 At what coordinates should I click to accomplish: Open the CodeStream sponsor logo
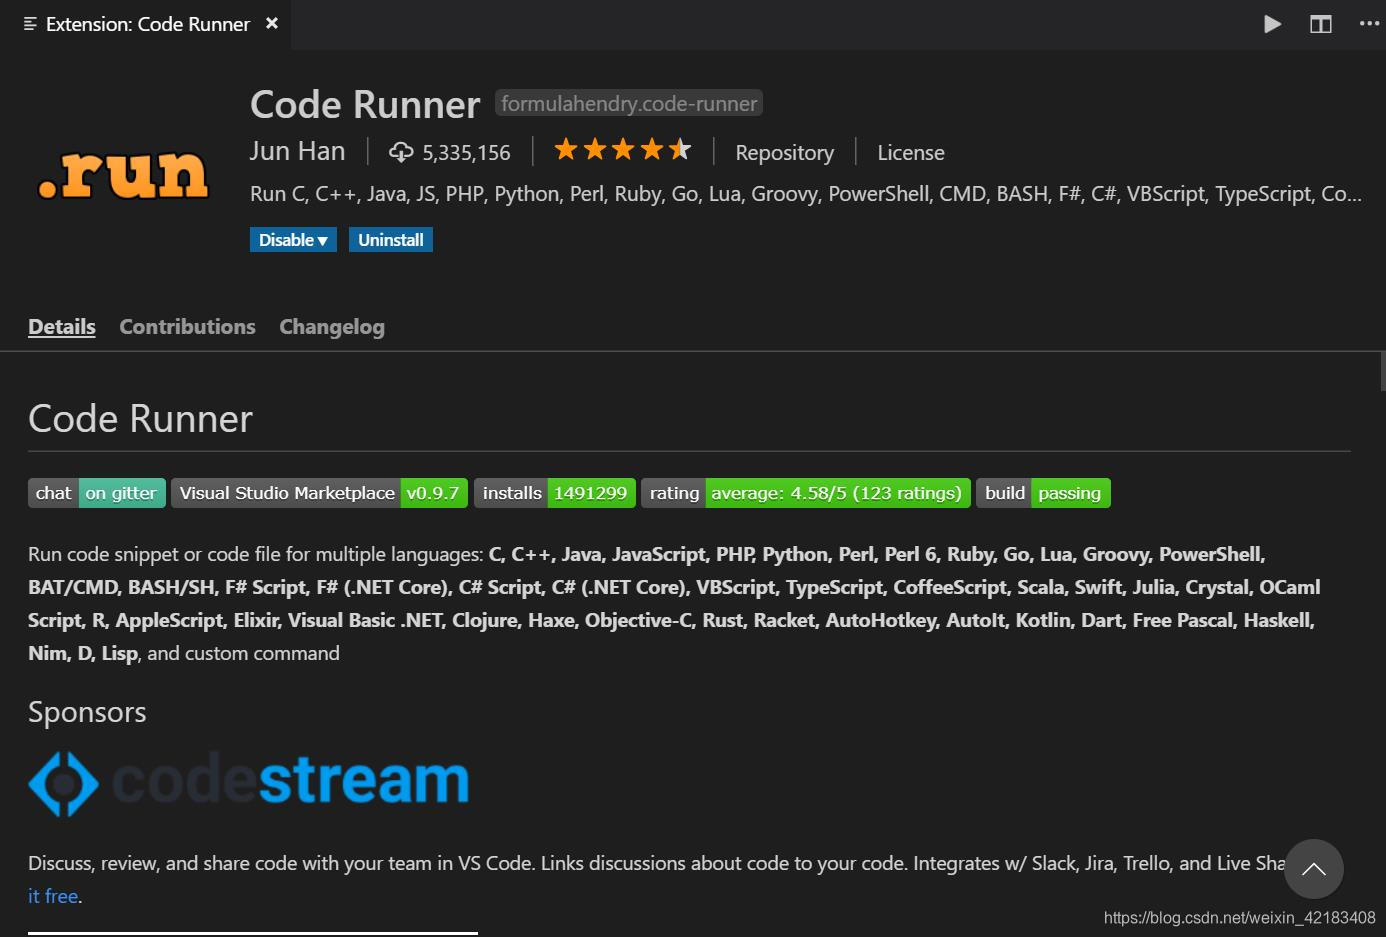click(x=249, y=782)
